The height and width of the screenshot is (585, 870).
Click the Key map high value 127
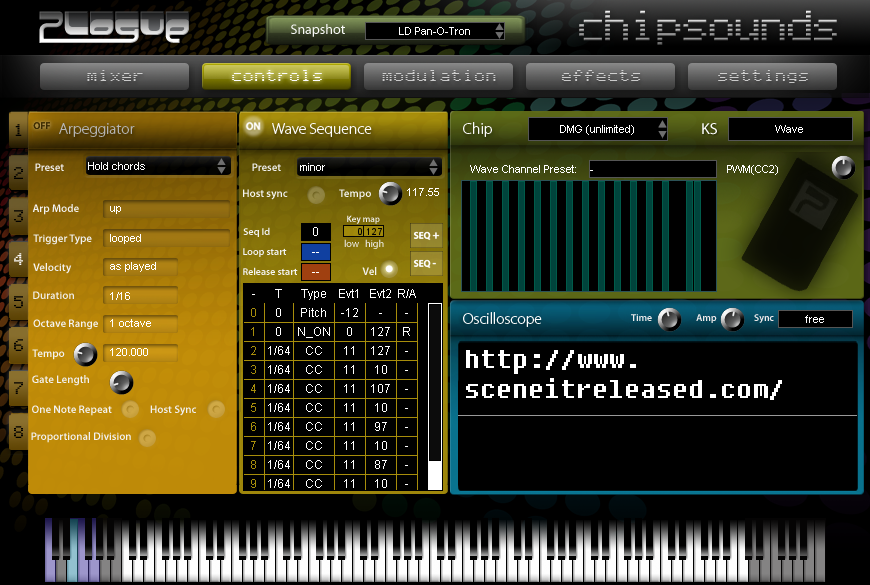click(x=374, y=231)
